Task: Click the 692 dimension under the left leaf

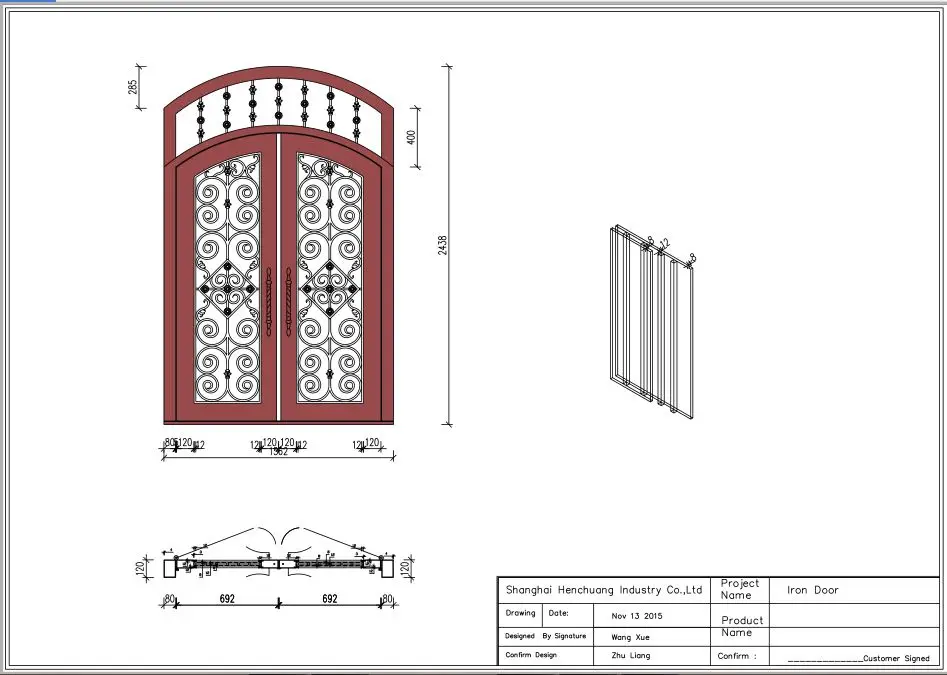Action: click(227, 598)
